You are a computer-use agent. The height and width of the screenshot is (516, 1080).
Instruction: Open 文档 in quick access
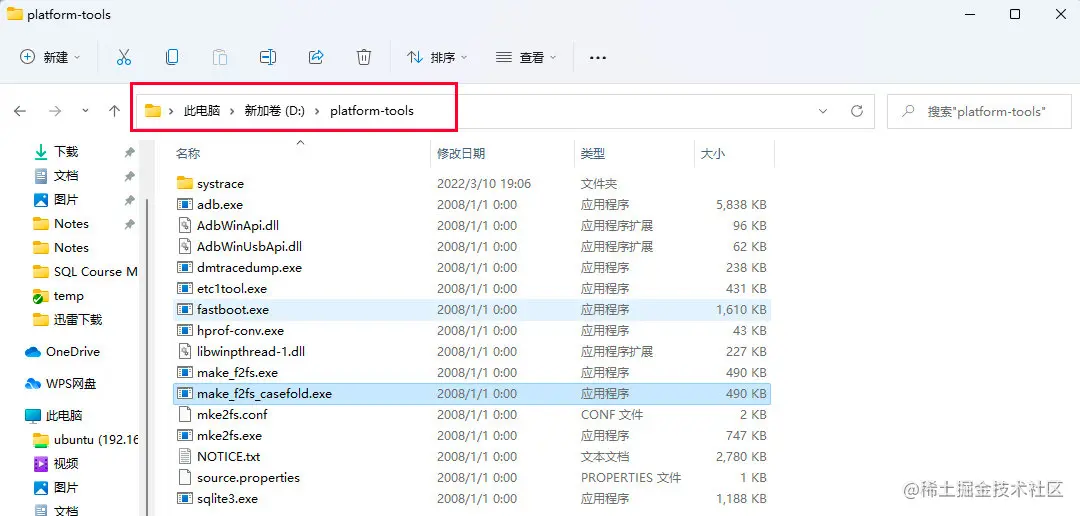coord(66,176)
